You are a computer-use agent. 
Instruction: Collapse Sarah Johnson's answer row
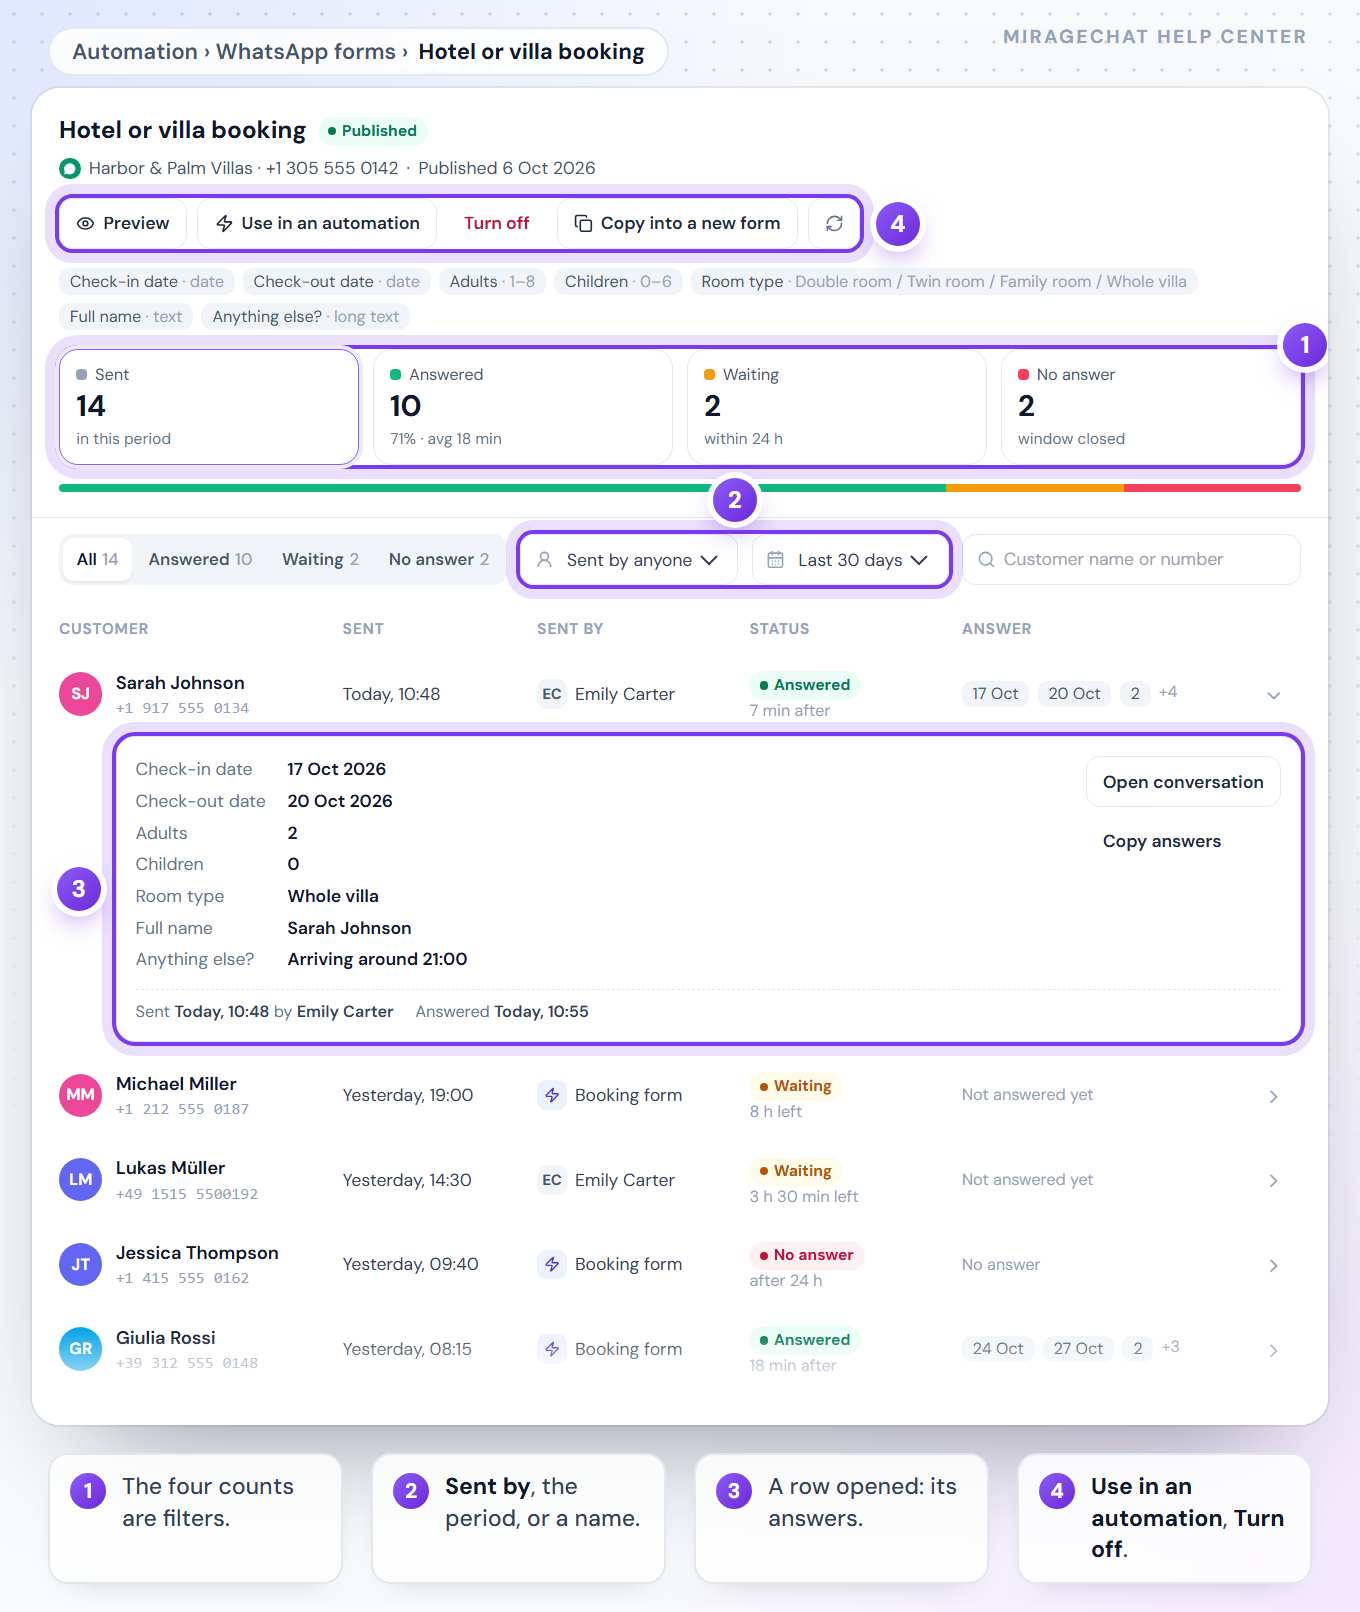[1273, 695]
